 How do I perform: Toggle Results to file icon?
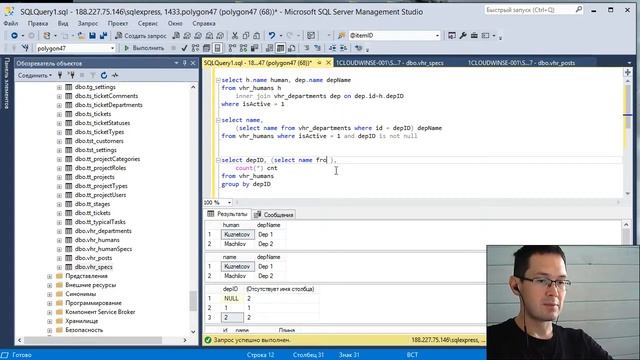click(292, 48)
